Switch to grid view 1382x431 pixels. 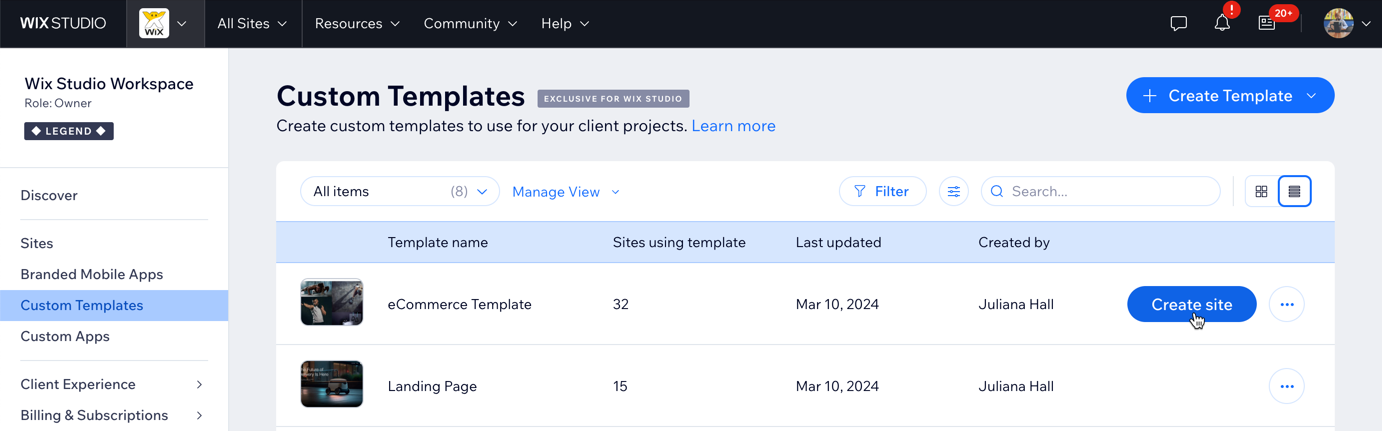click(1261, 191)
